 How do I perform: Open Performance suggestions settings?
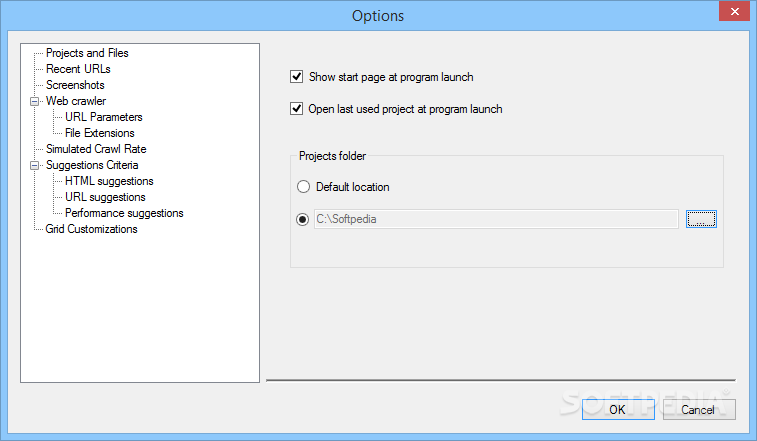point(124,213)
